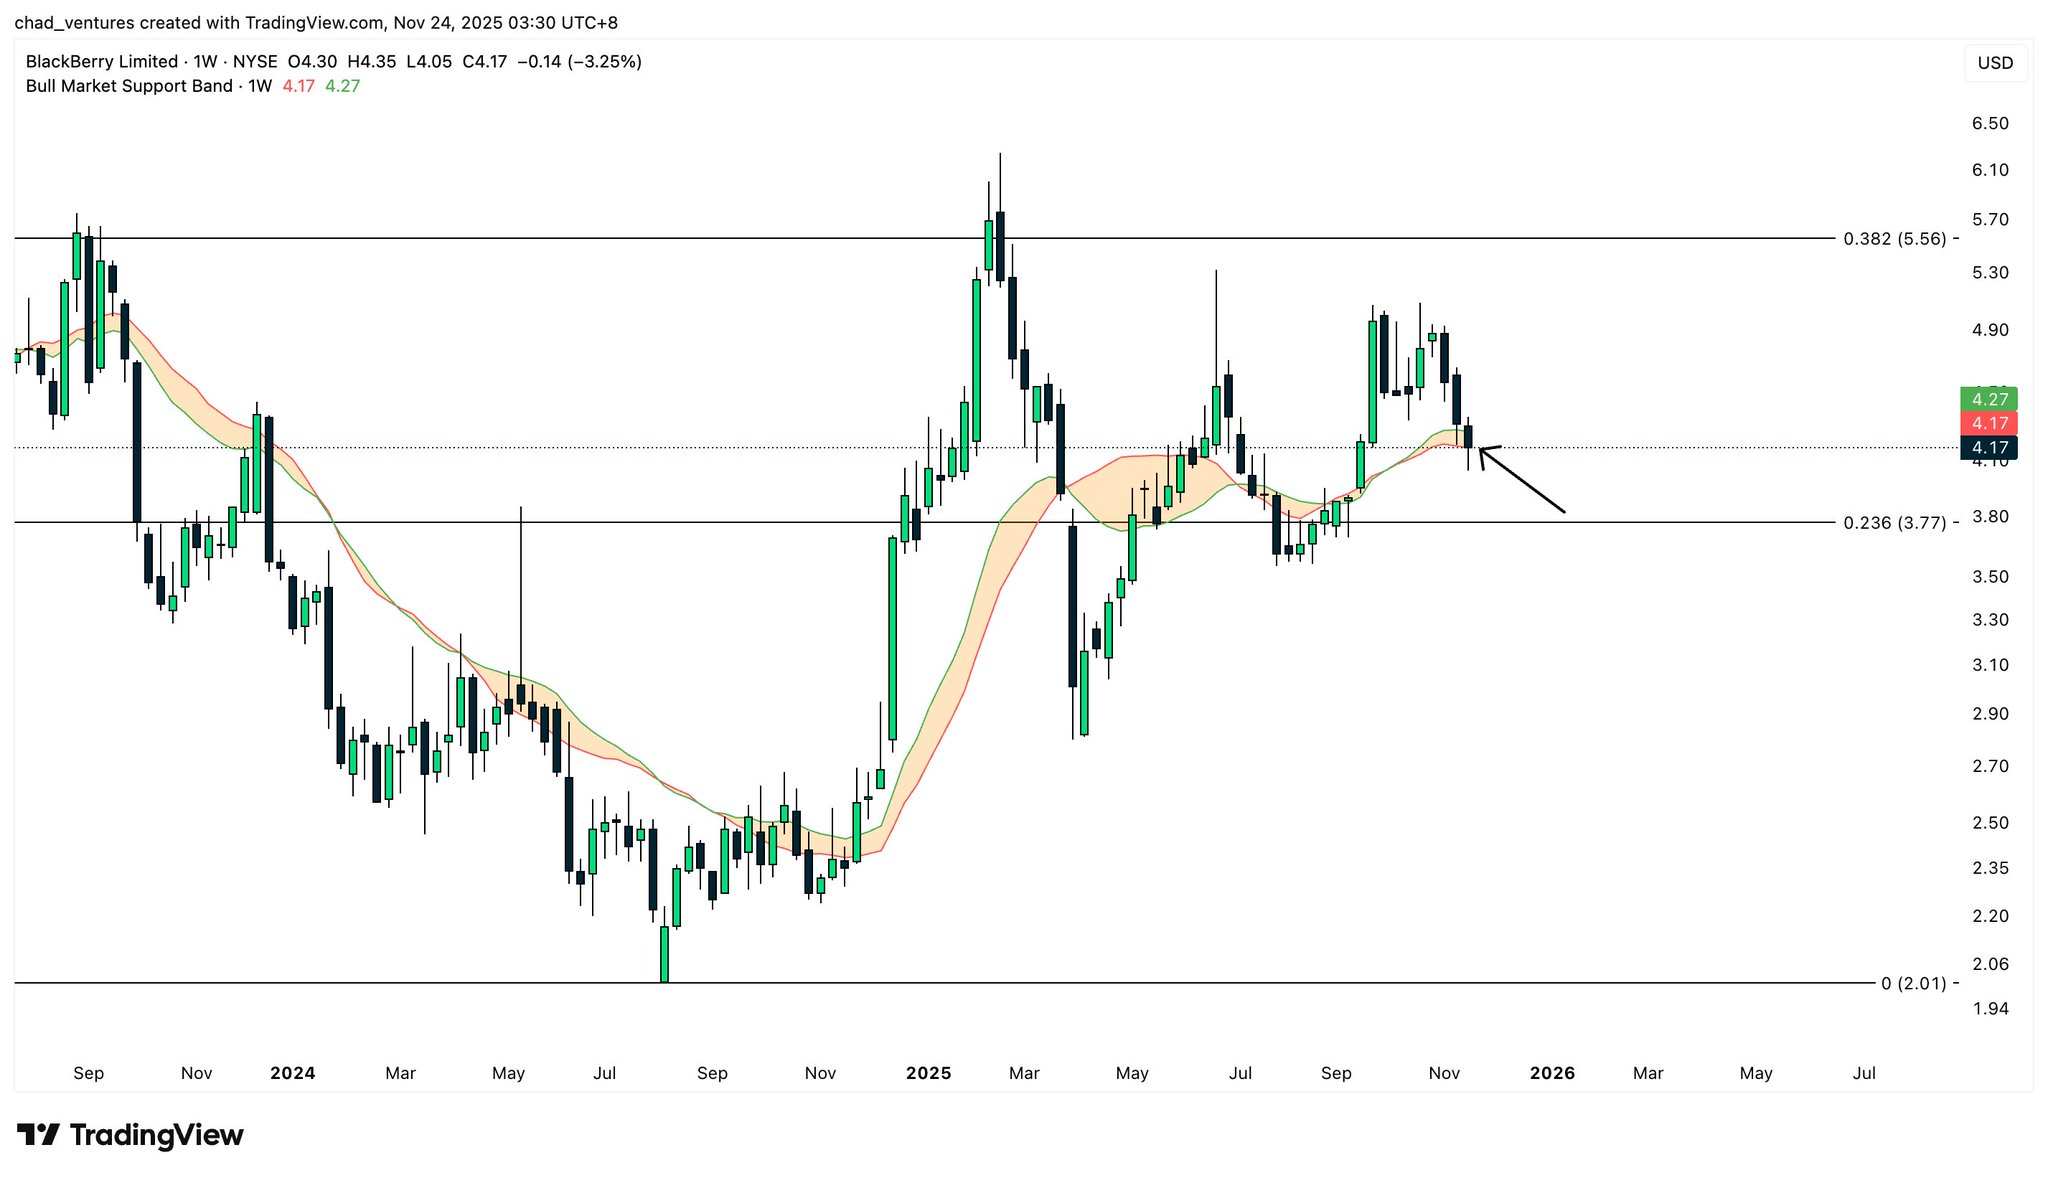Click the 1W interval in symbol legend

coord(203,62)
